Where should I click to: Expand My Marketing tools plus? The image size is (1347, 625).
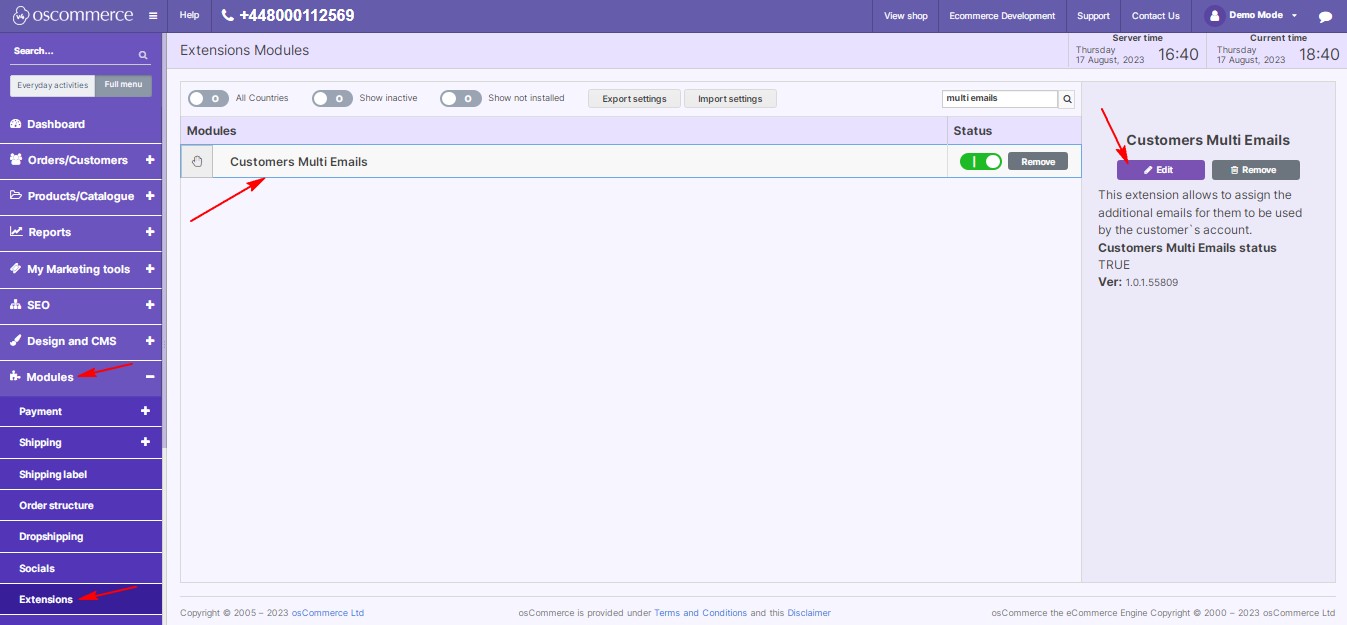[150, 269]
